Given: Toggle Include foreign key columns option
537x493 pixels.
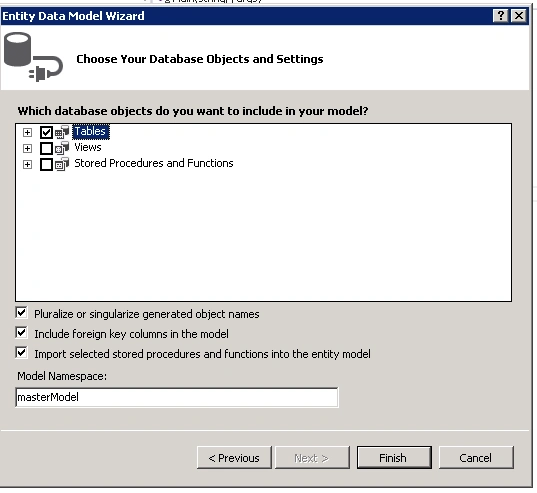Looking at the screenshot, I should point(22,332).
